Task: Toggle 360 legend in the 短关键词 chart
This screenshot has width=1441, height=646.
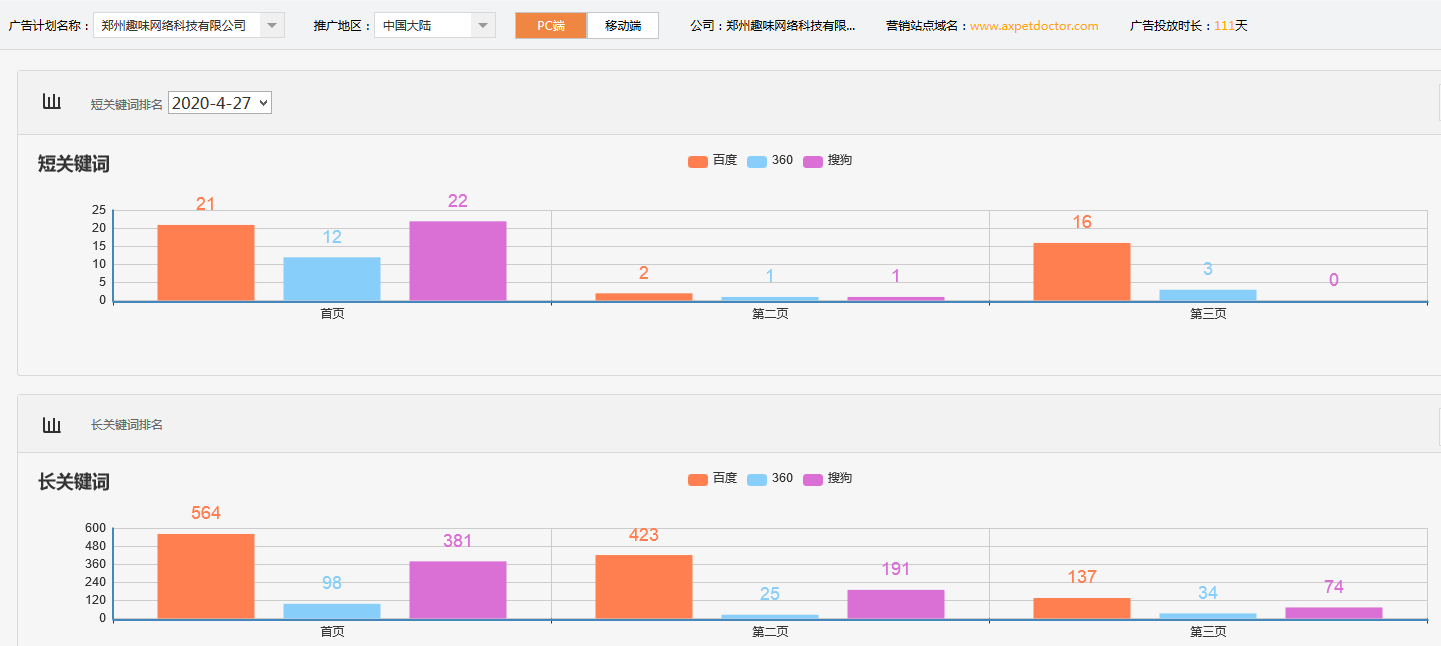Action: 770,161
